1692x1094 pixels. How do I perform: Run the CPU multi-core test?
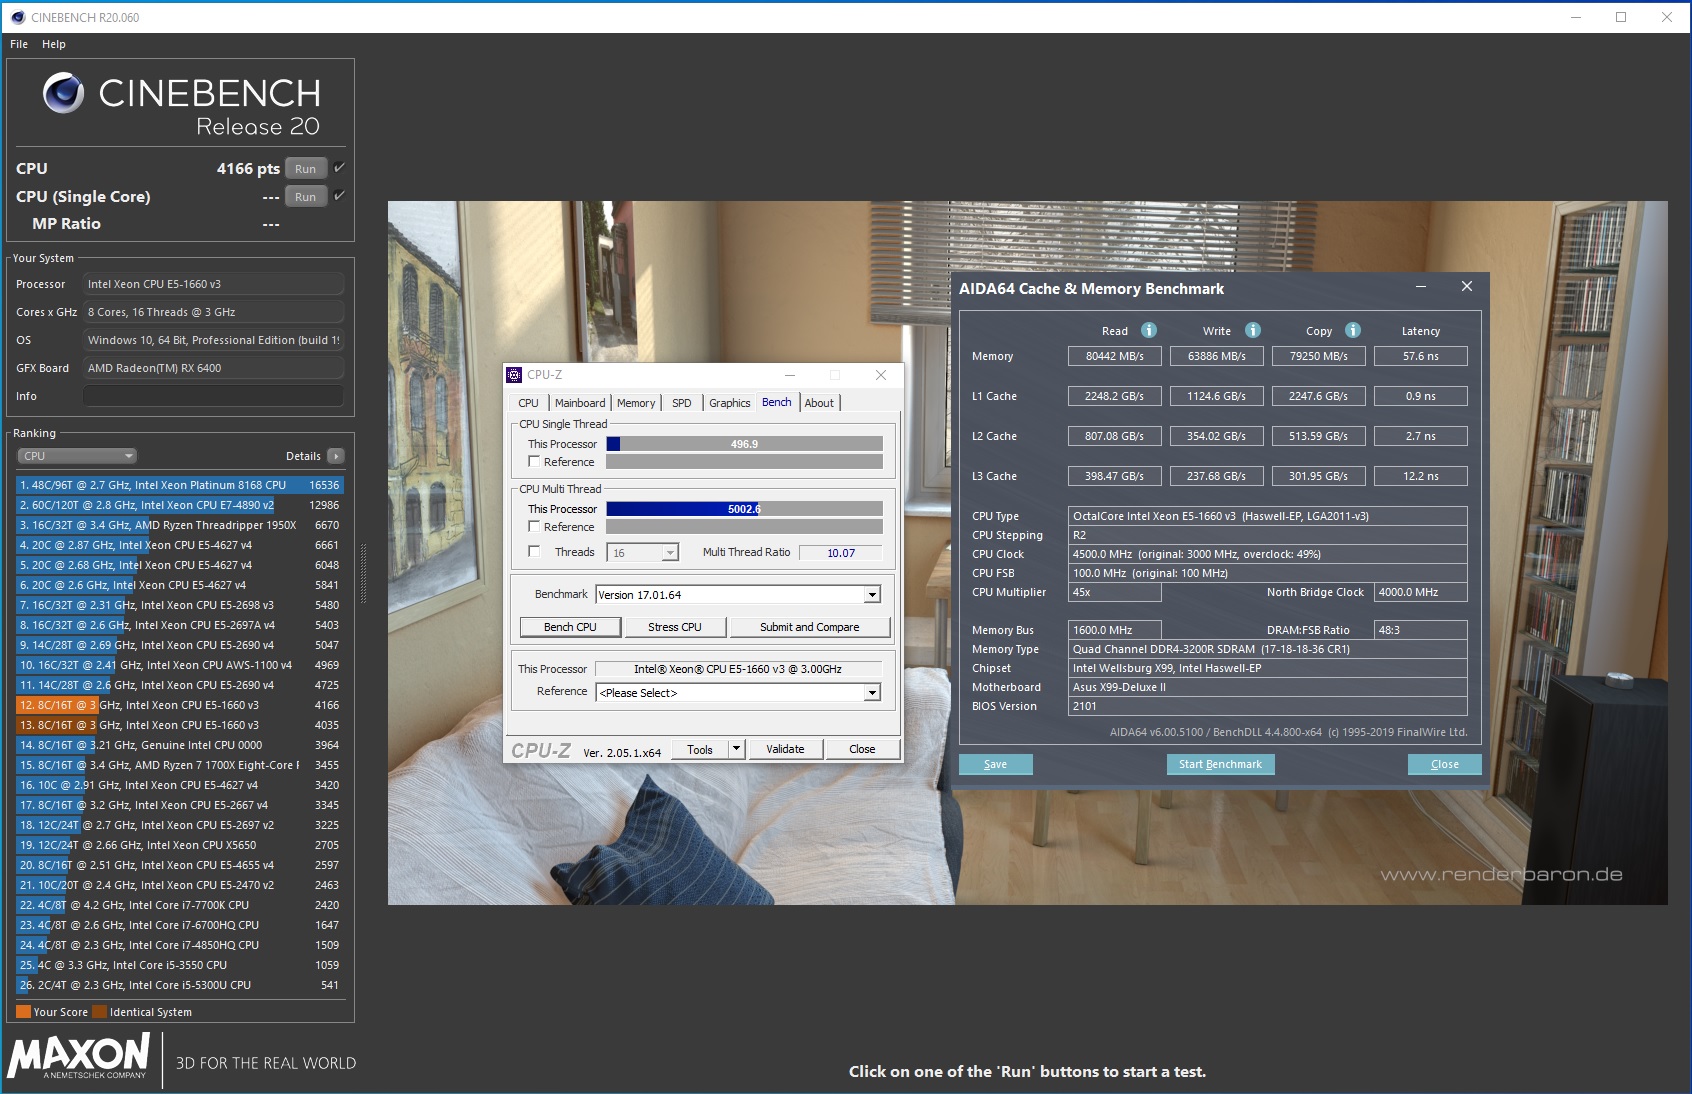click(x=306, y=169)
